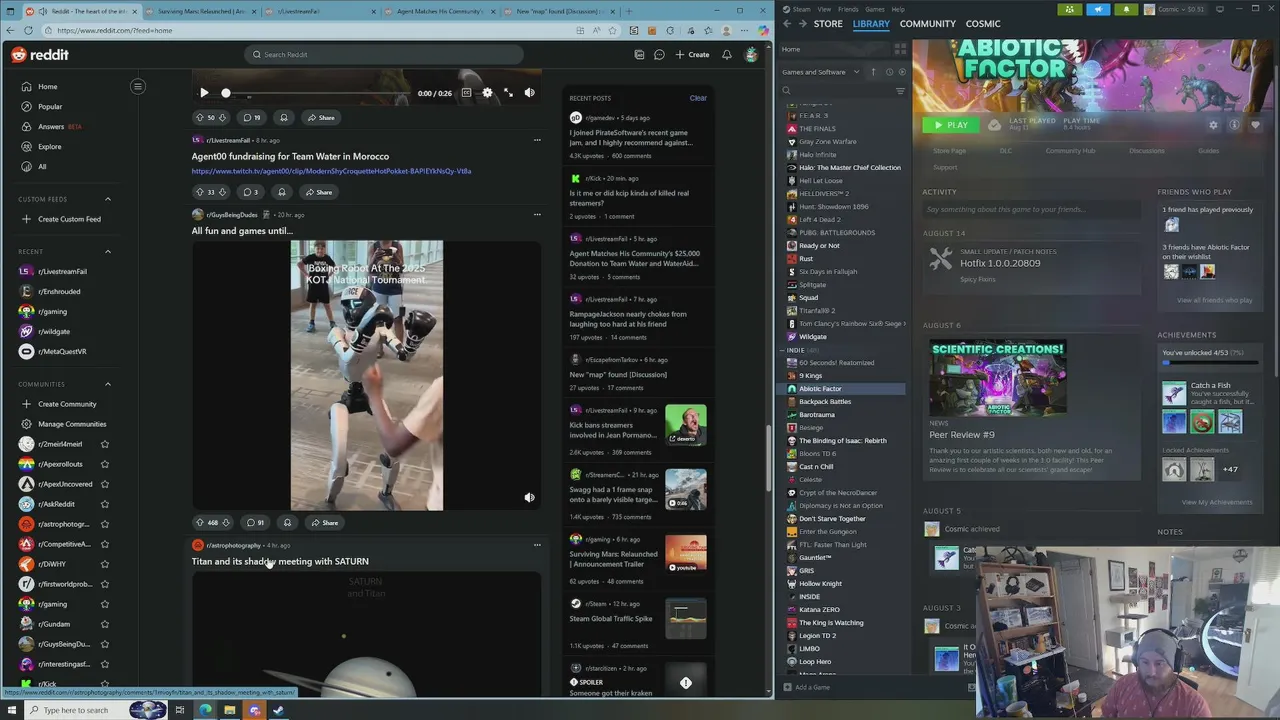Go to Popular in Reddit sidebar
This screenshot has width=1280, height=720.
click(50, 106)
